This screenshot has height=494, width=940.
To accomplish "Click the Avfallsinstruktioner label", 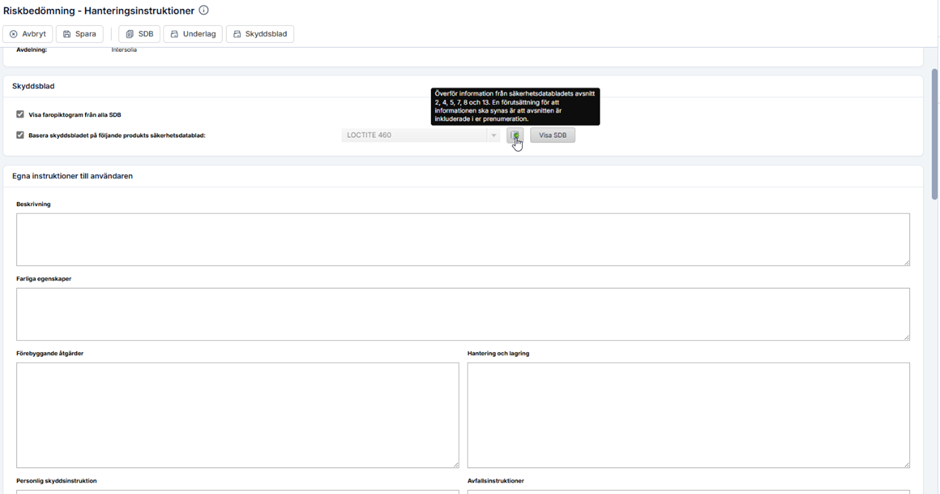I will [496, 481].
